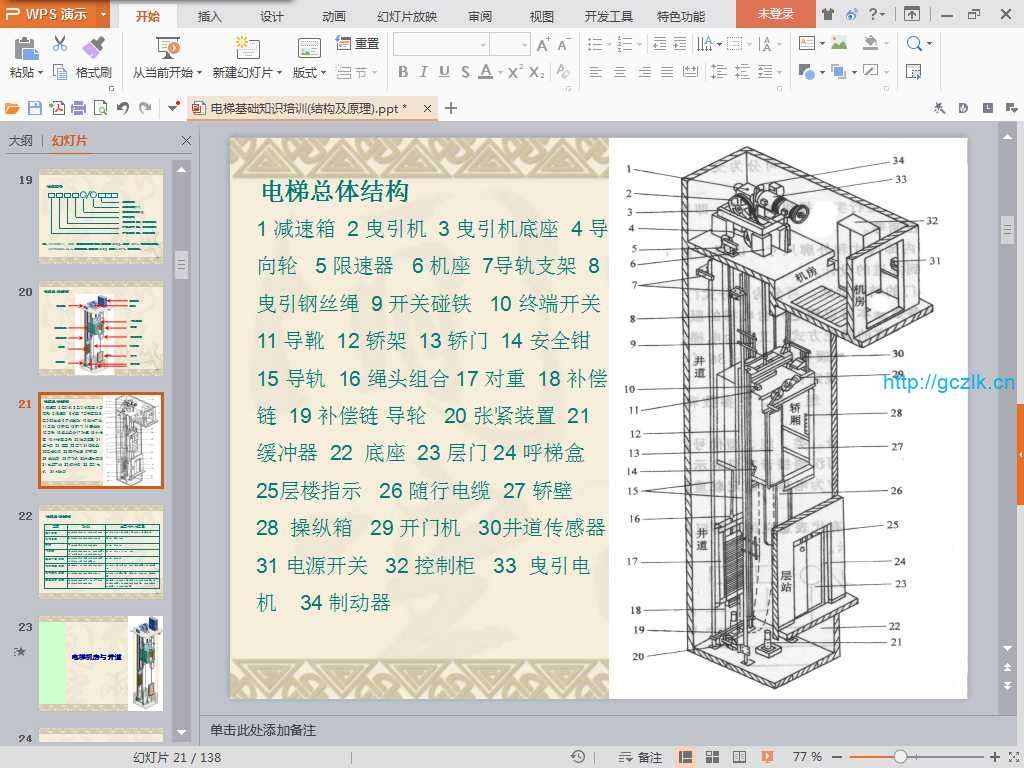
Task: Click the Undo arrow icon
Action: coord(122,108)
